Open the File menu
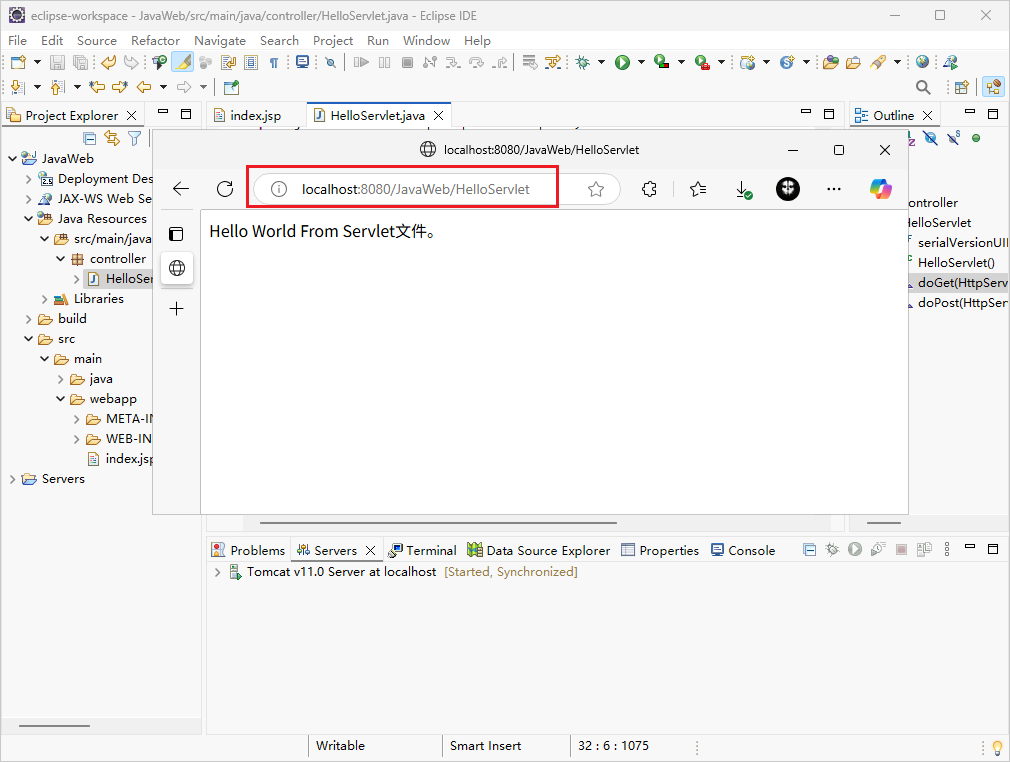Image resolution: width=1010 pixels, height=762 pixels. tap(17, 41)
